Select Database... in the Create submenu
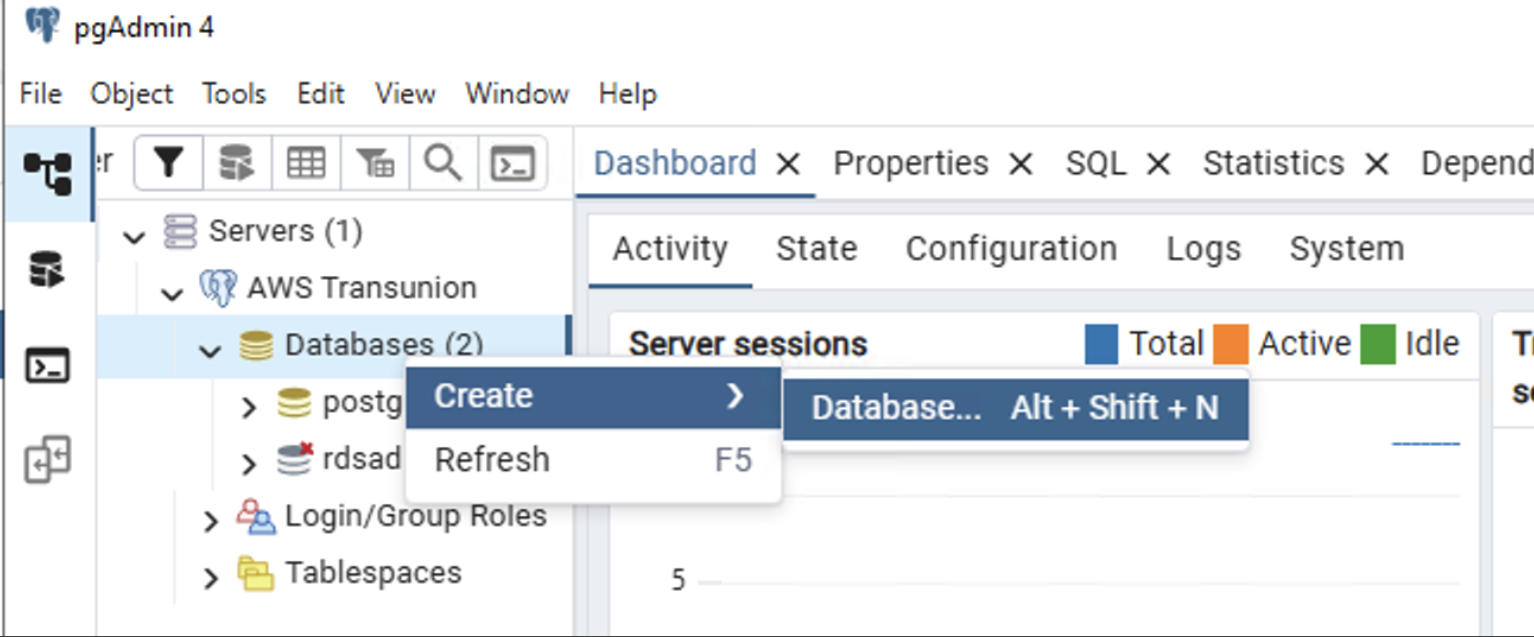The height and width of the screenshot is (637, 1534). [1016, 408]
